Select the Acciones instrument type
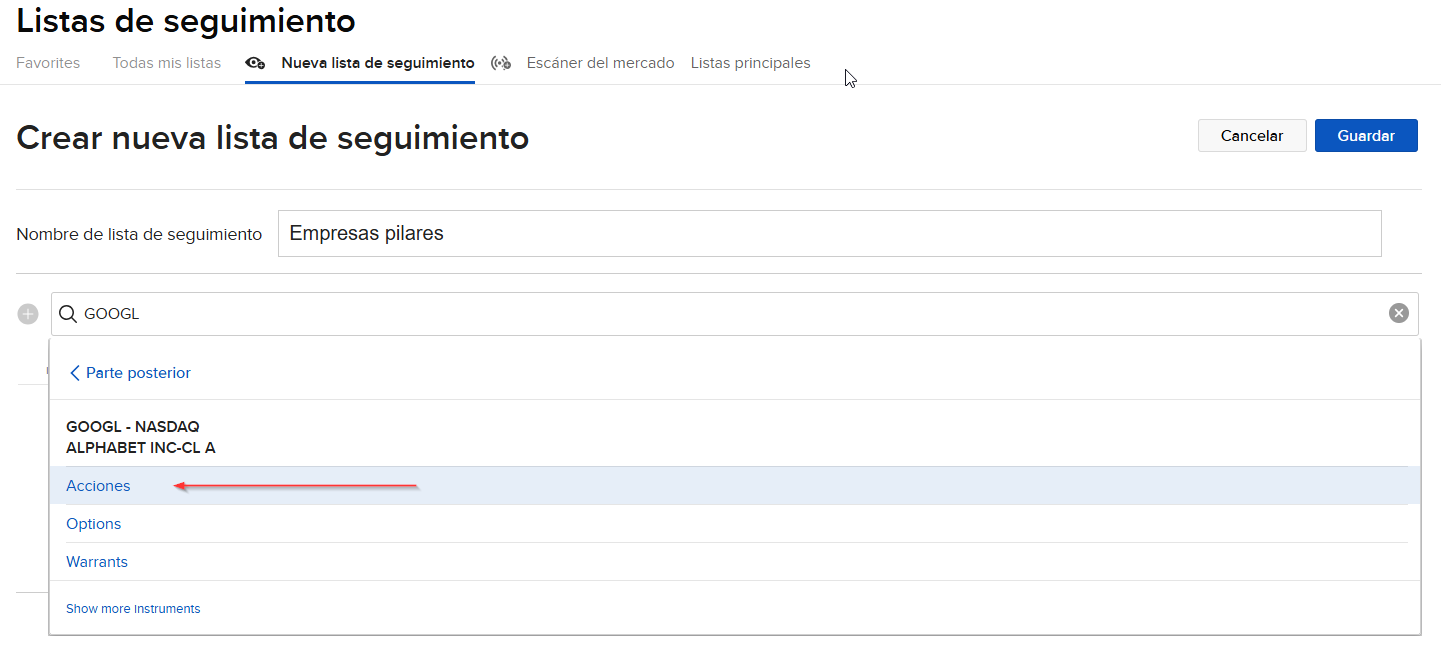 pos(98,485)
